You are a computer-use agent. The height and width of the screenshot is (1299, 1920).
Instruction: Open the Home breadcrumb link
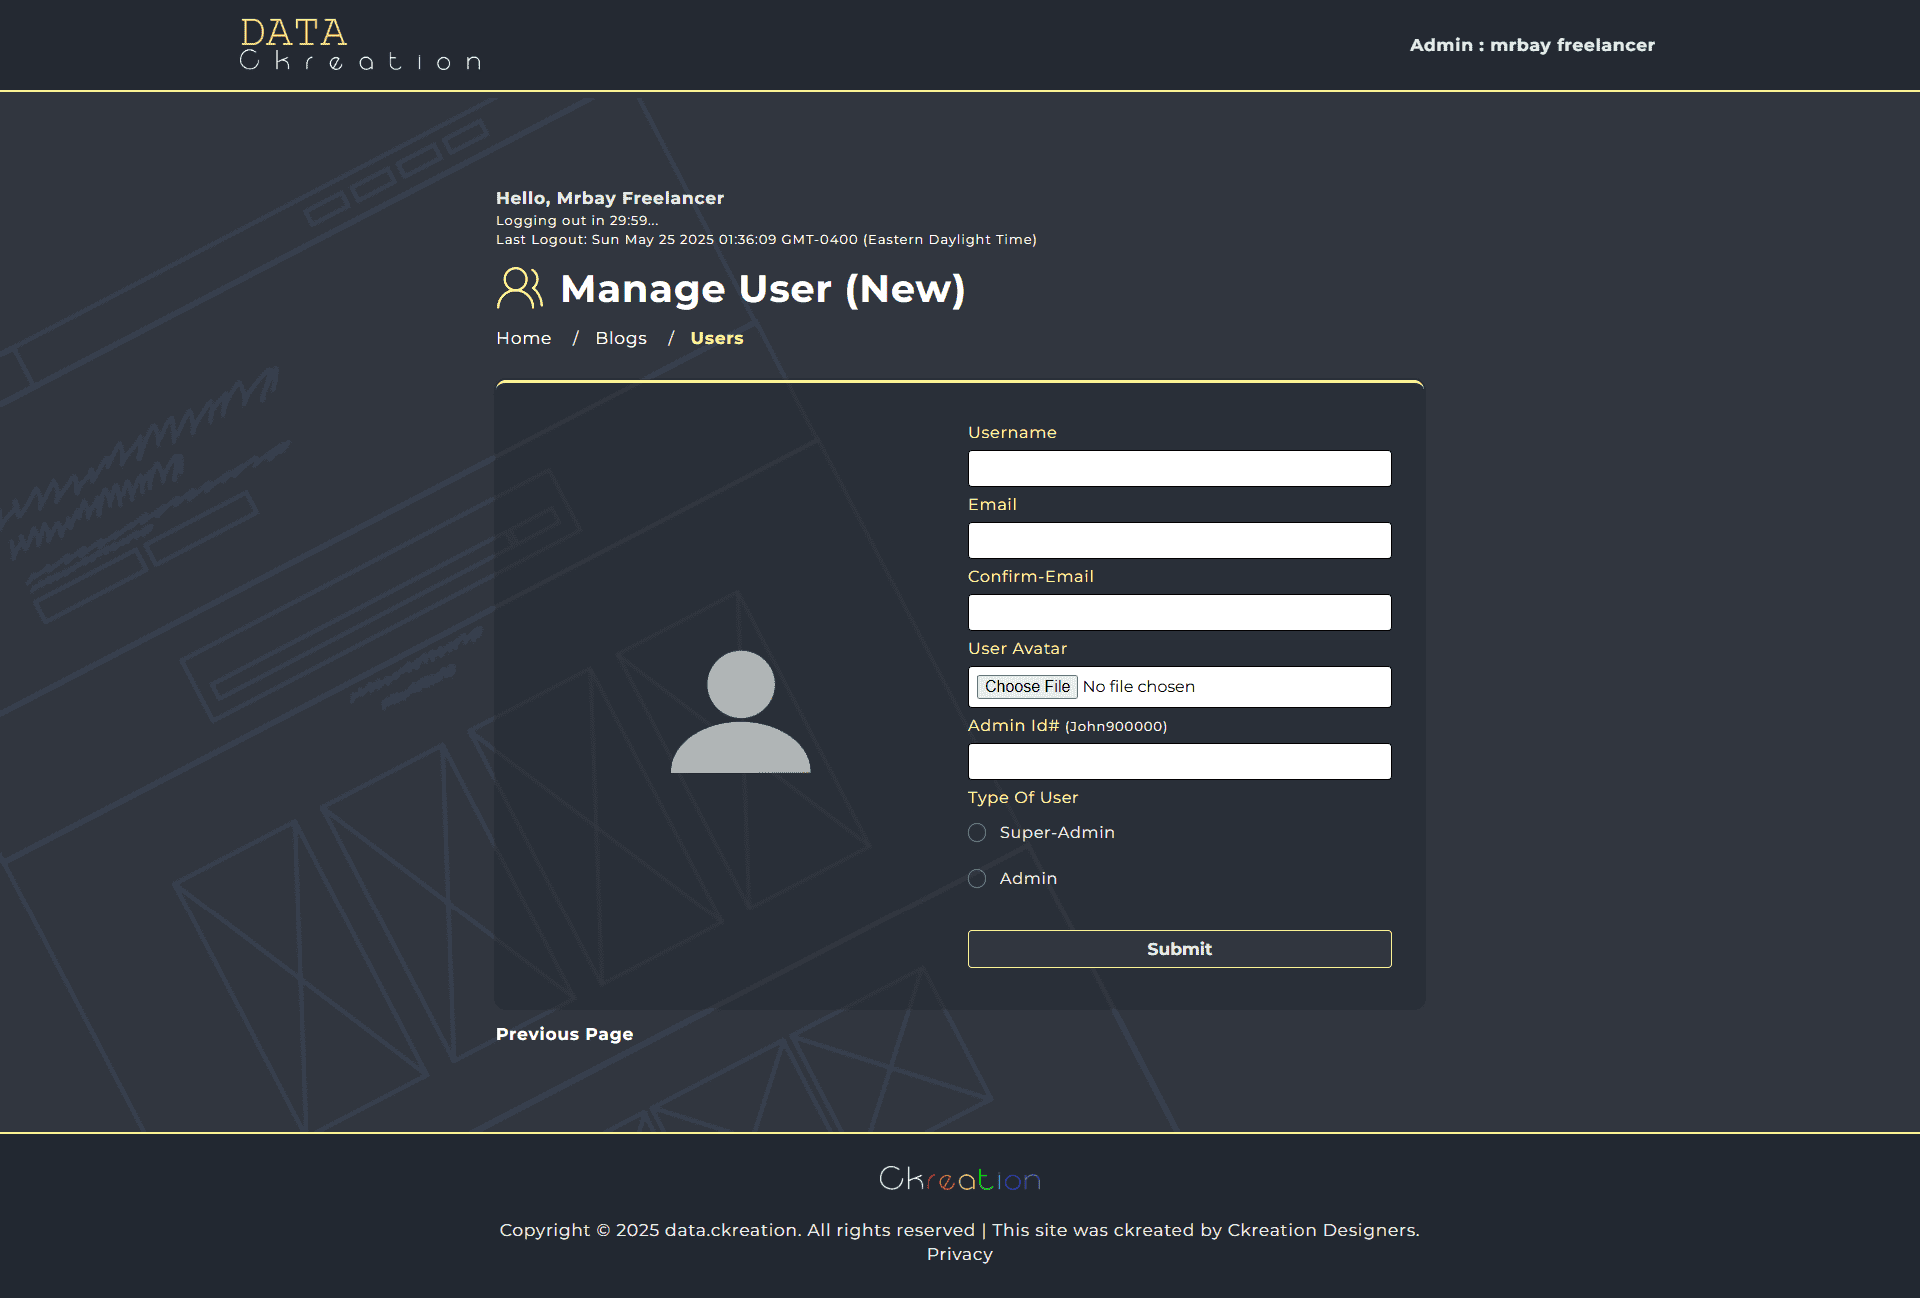[x=523, y=338]
